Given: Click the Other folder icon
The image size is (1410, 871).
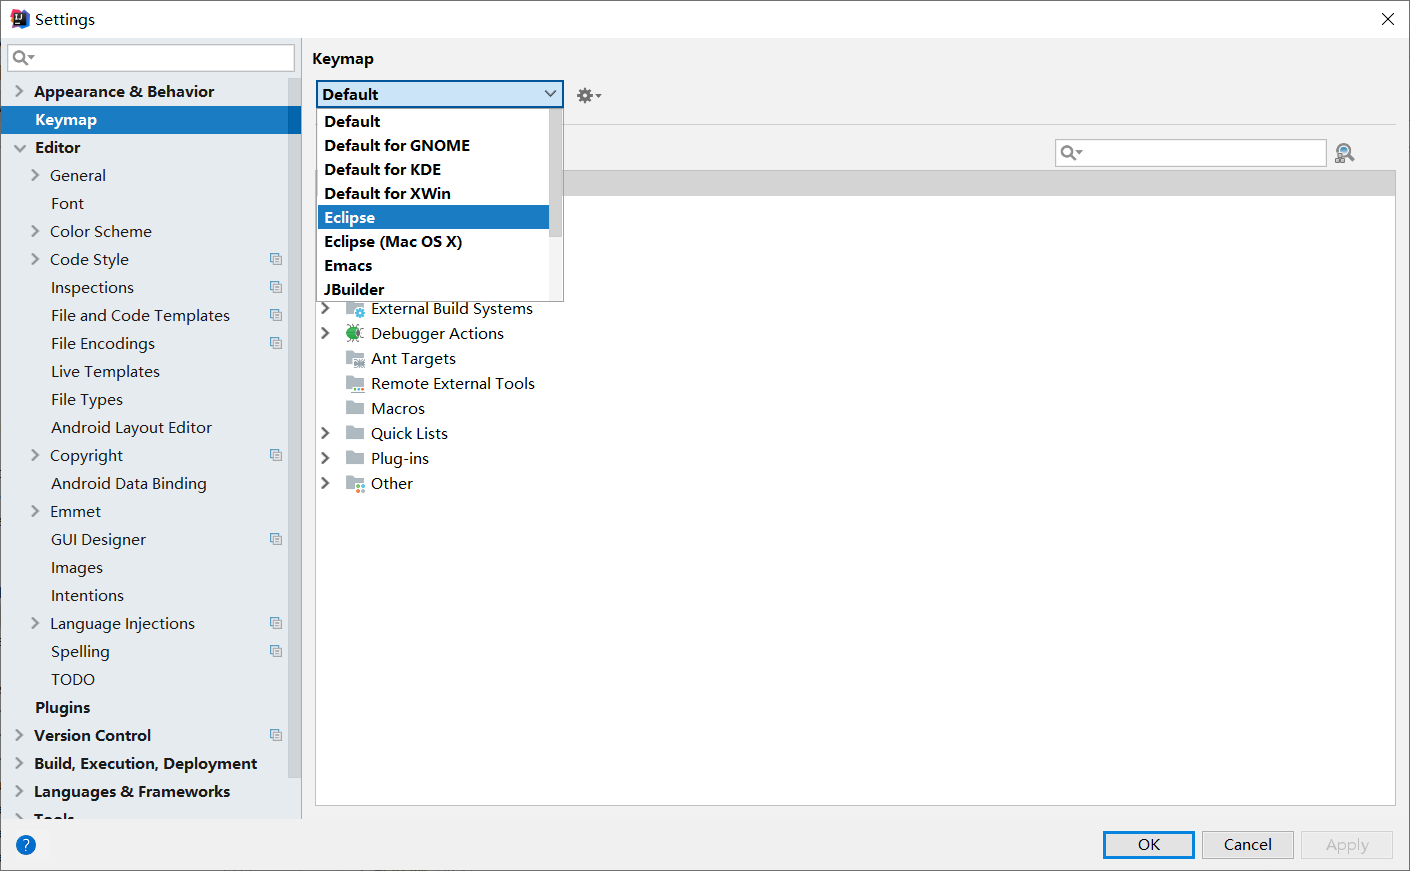Looking at the screenshot, I should [355, 483].
